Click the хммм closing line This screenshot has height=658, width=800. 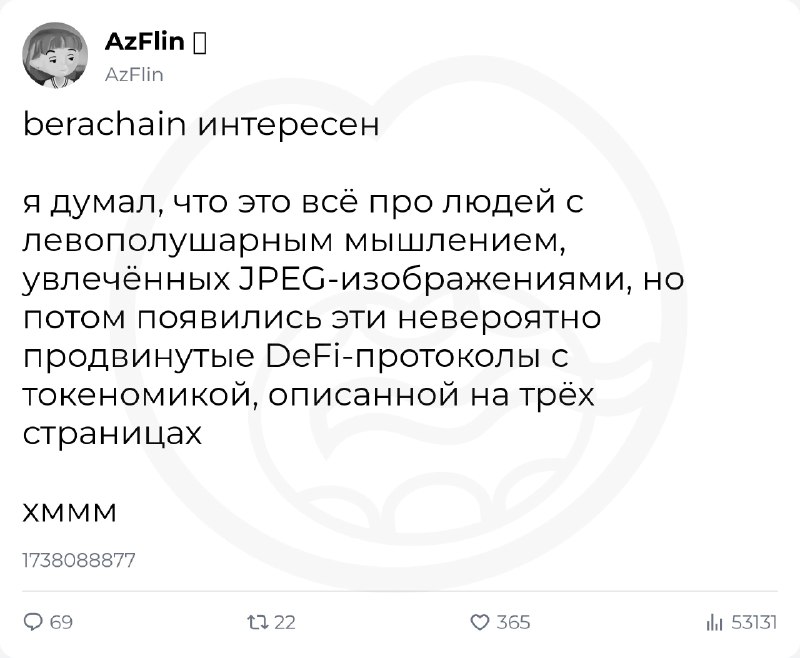tap(70, 513)
